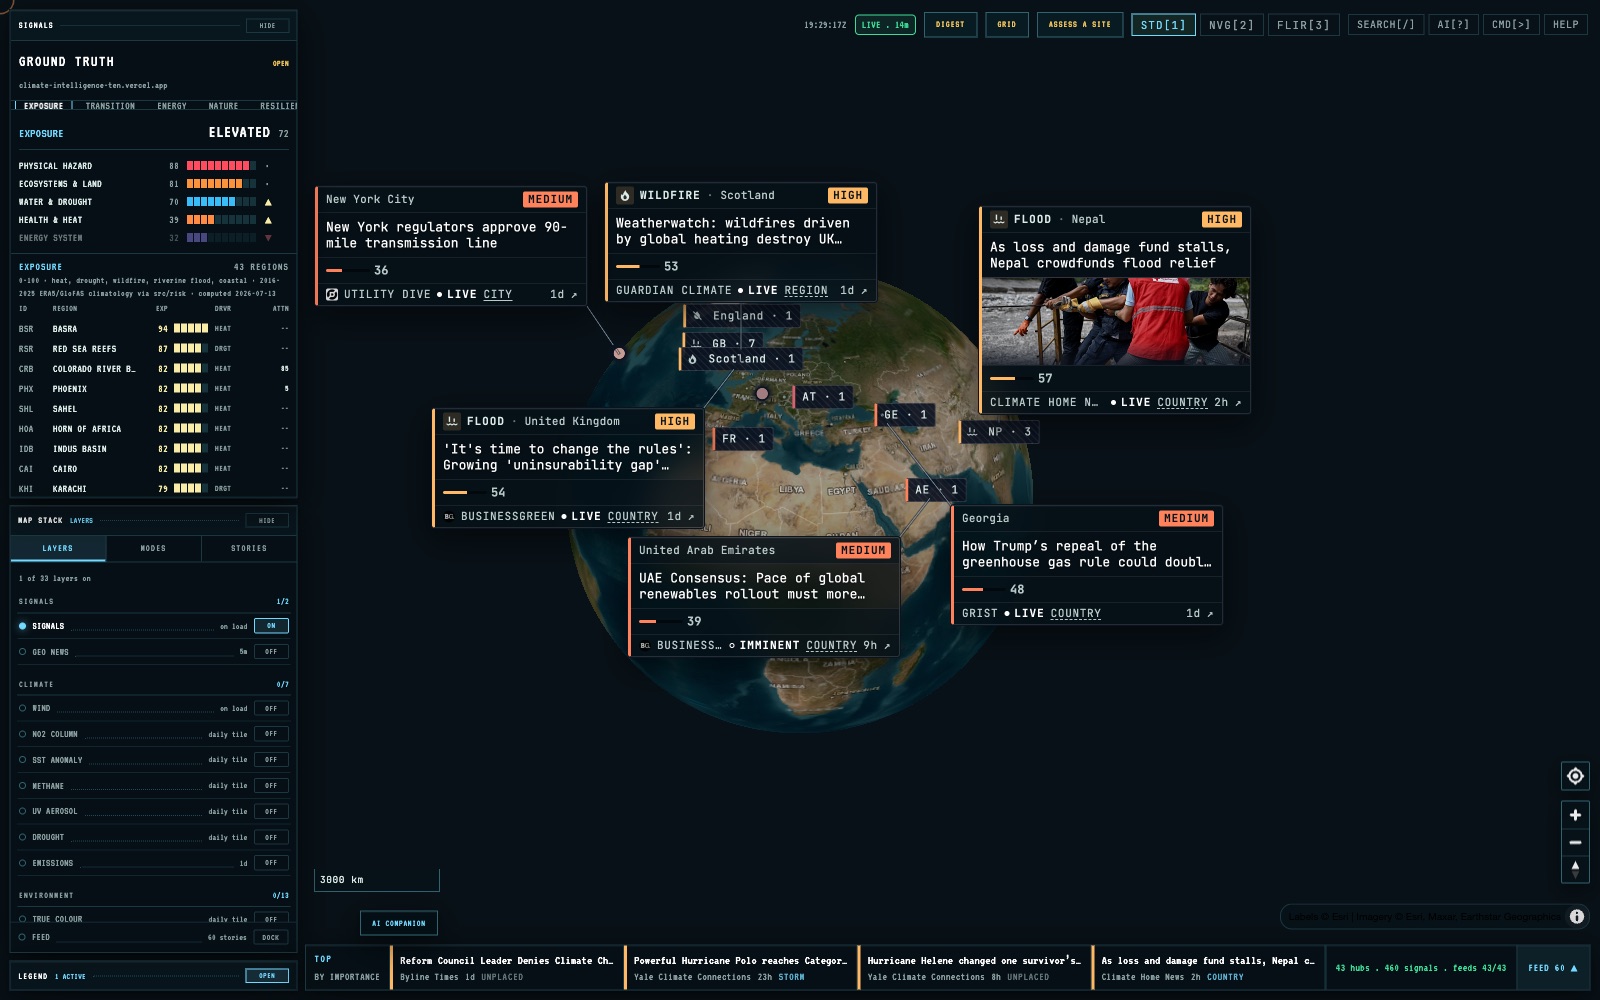This screenshot has height=1000, width=1600.
Task: Open the Legend panel
Action: [x=267, y=975]
